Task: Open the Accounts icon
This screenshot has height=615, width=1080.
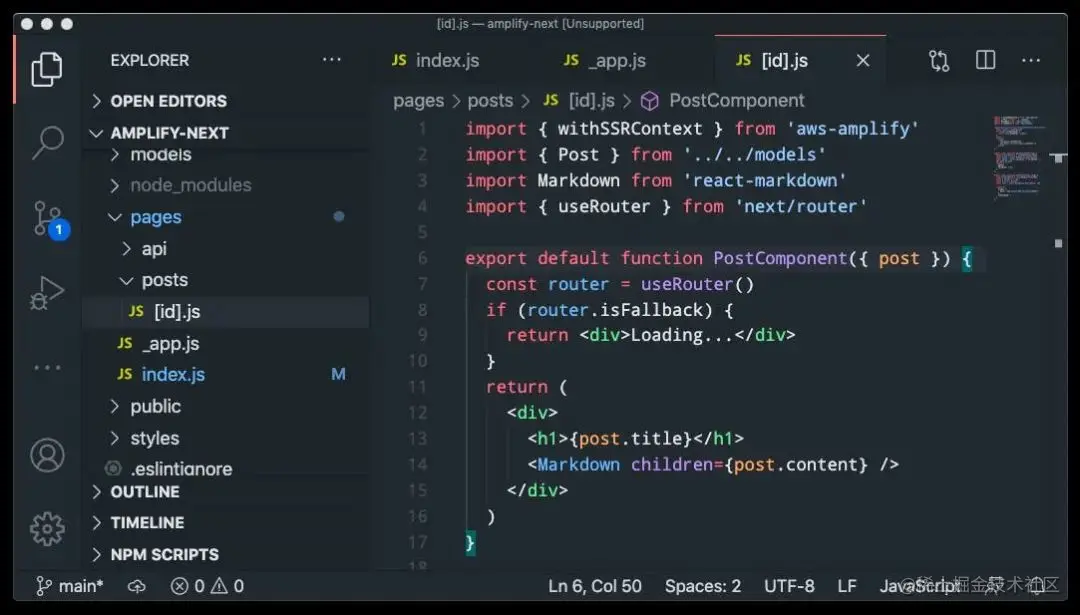Action: (x=48, y=455)
